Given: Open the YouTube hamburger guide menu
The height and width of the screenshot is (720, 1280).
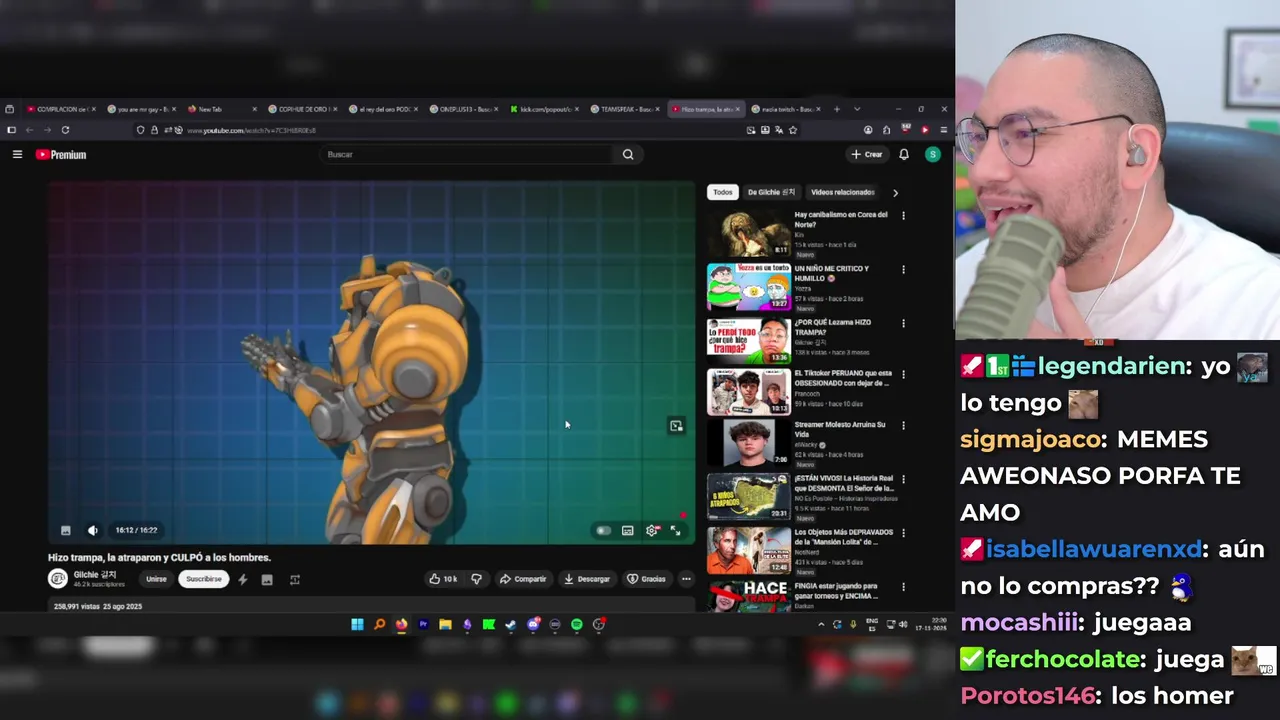Looking at the screenshot, I should tap(17, 154).
